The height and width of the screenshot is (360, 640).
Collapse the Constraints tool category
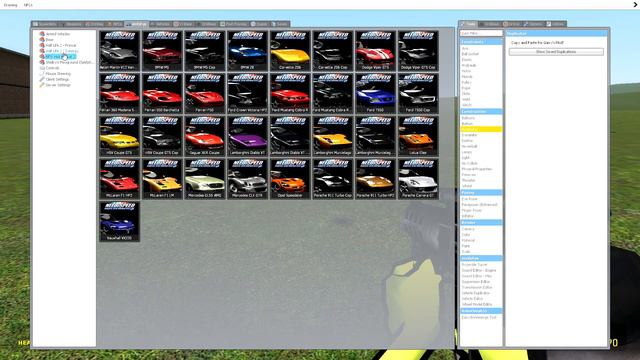[x=481, y=42]
